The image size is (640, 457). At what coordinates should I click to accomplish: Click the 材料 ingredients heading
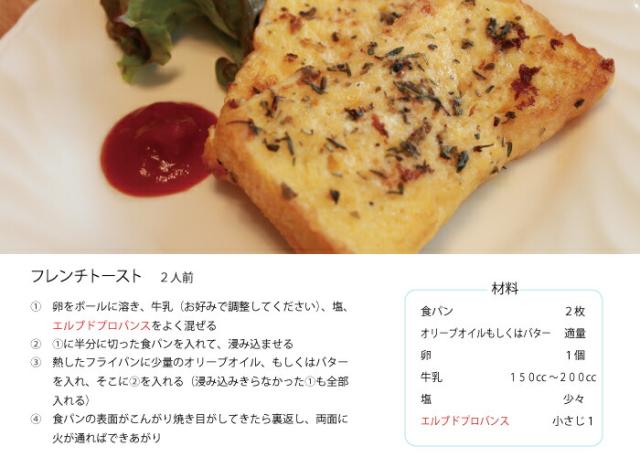(505, 288)
